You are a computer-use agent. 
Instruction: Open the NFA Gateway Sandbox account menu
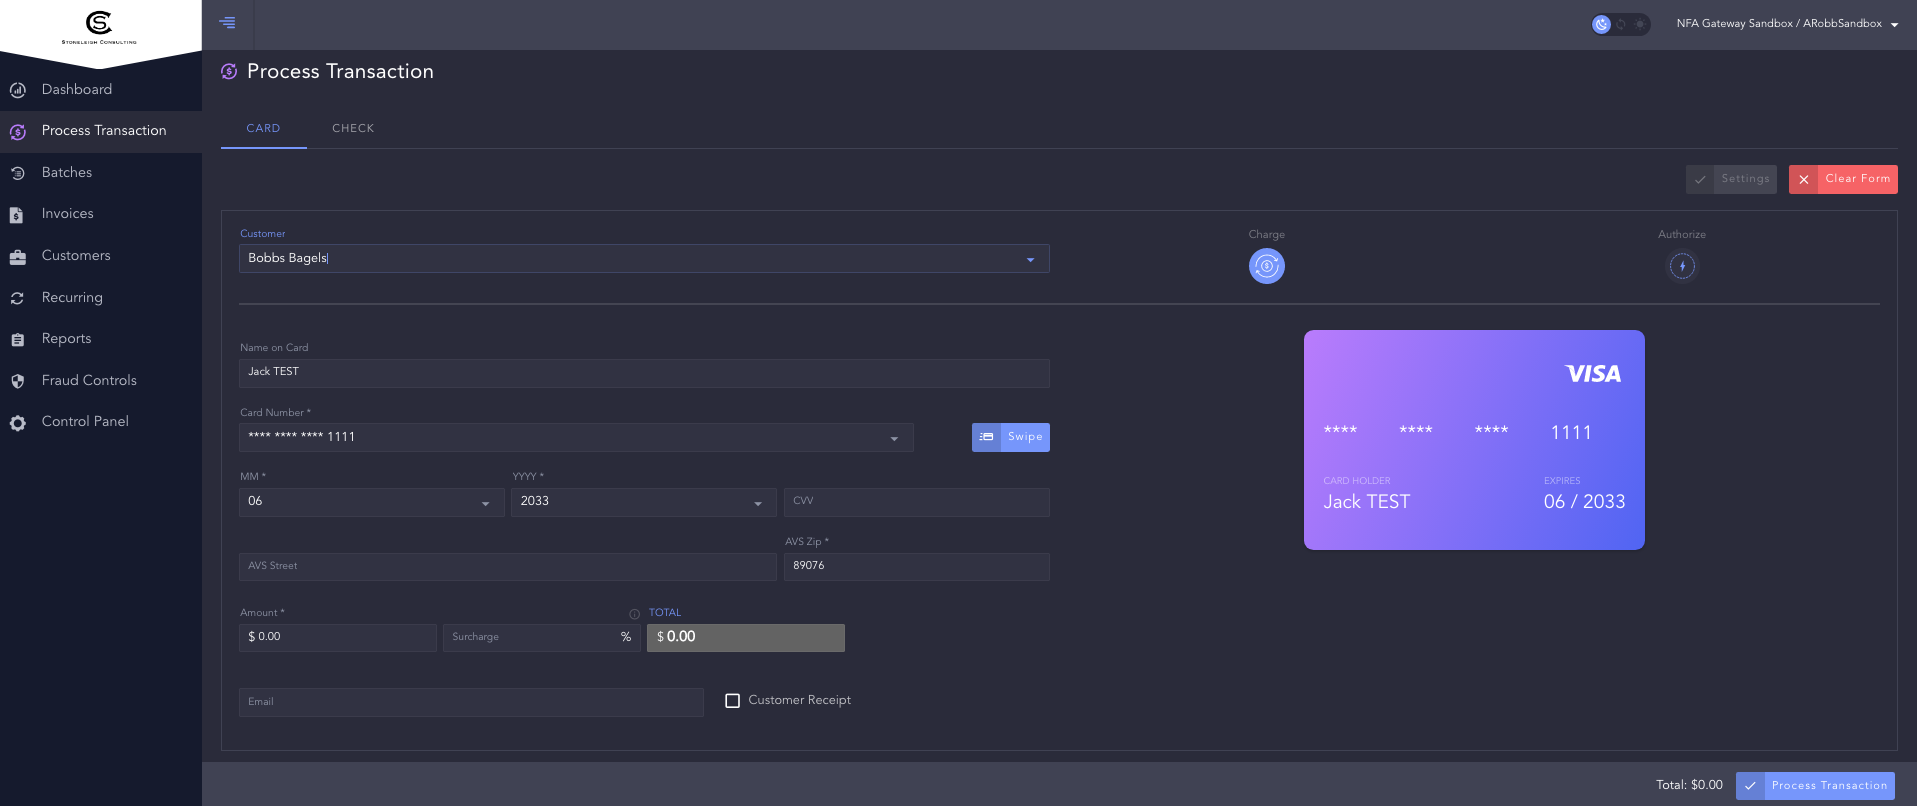pyautogui.click(x=1788, y=24)
